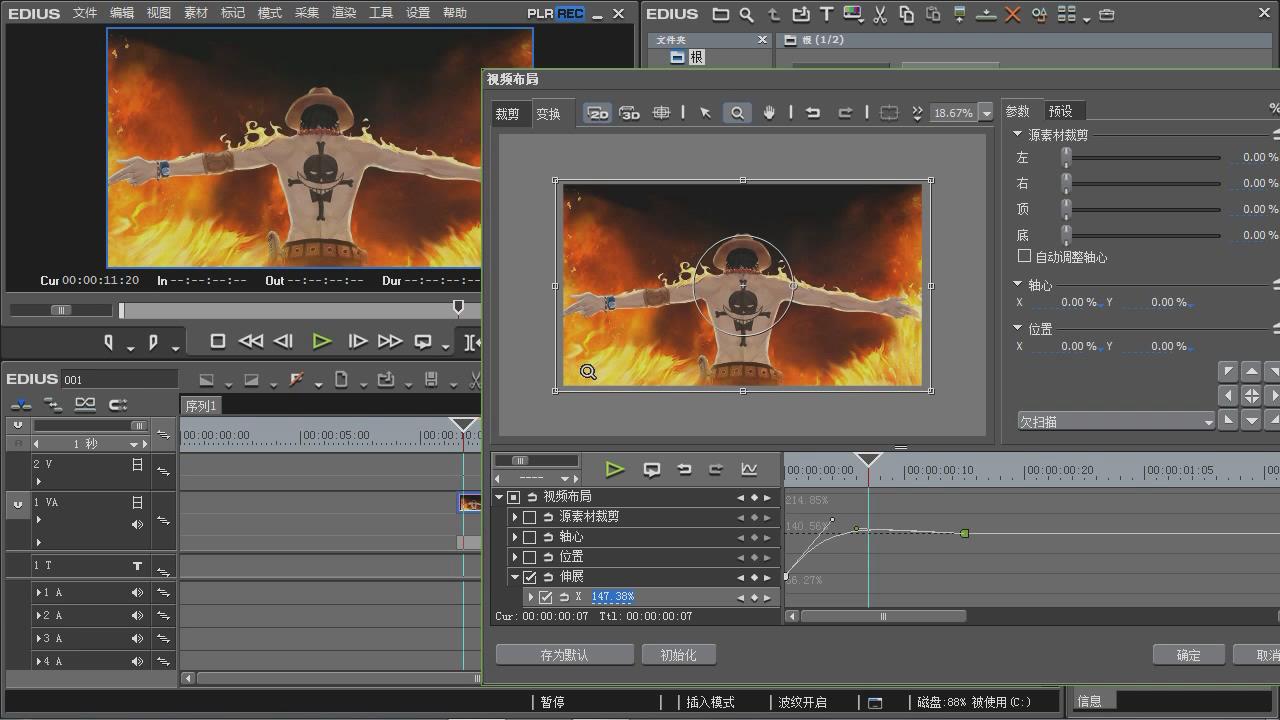The height and width of the screenshot is (720, 1280).
Task: Rewind the player
Action: [x=251, y=341]
